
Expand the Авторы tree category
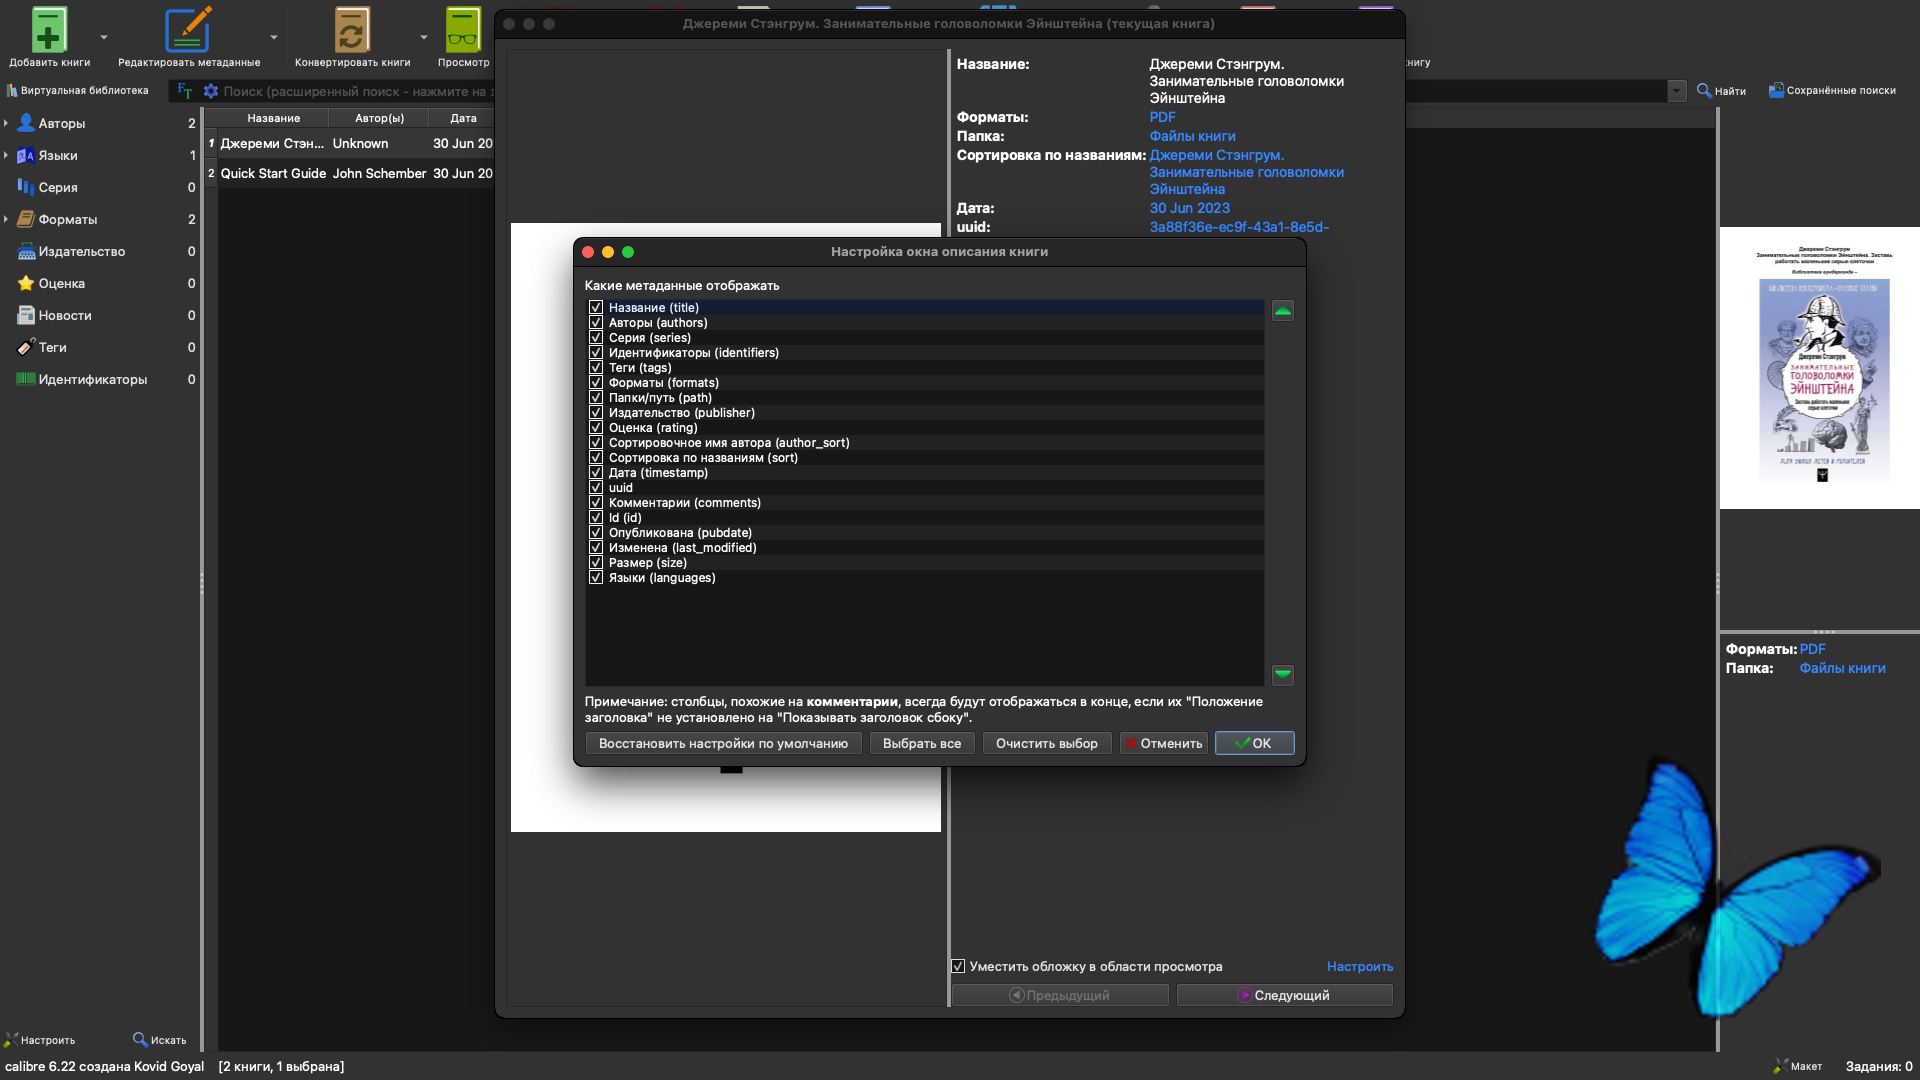coord(6,124)
